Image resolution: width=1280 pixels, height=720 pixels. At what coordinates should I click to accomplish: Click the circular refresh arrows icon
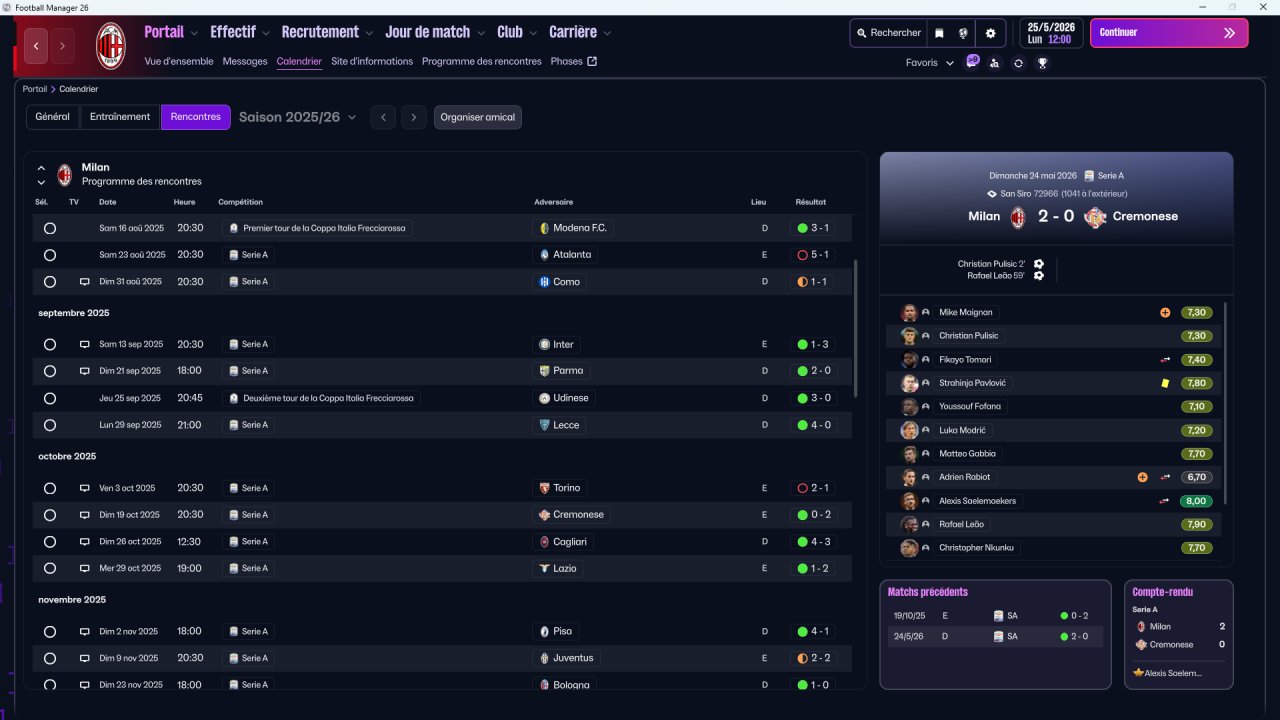pyautogui.click(x=1018, y=63)
